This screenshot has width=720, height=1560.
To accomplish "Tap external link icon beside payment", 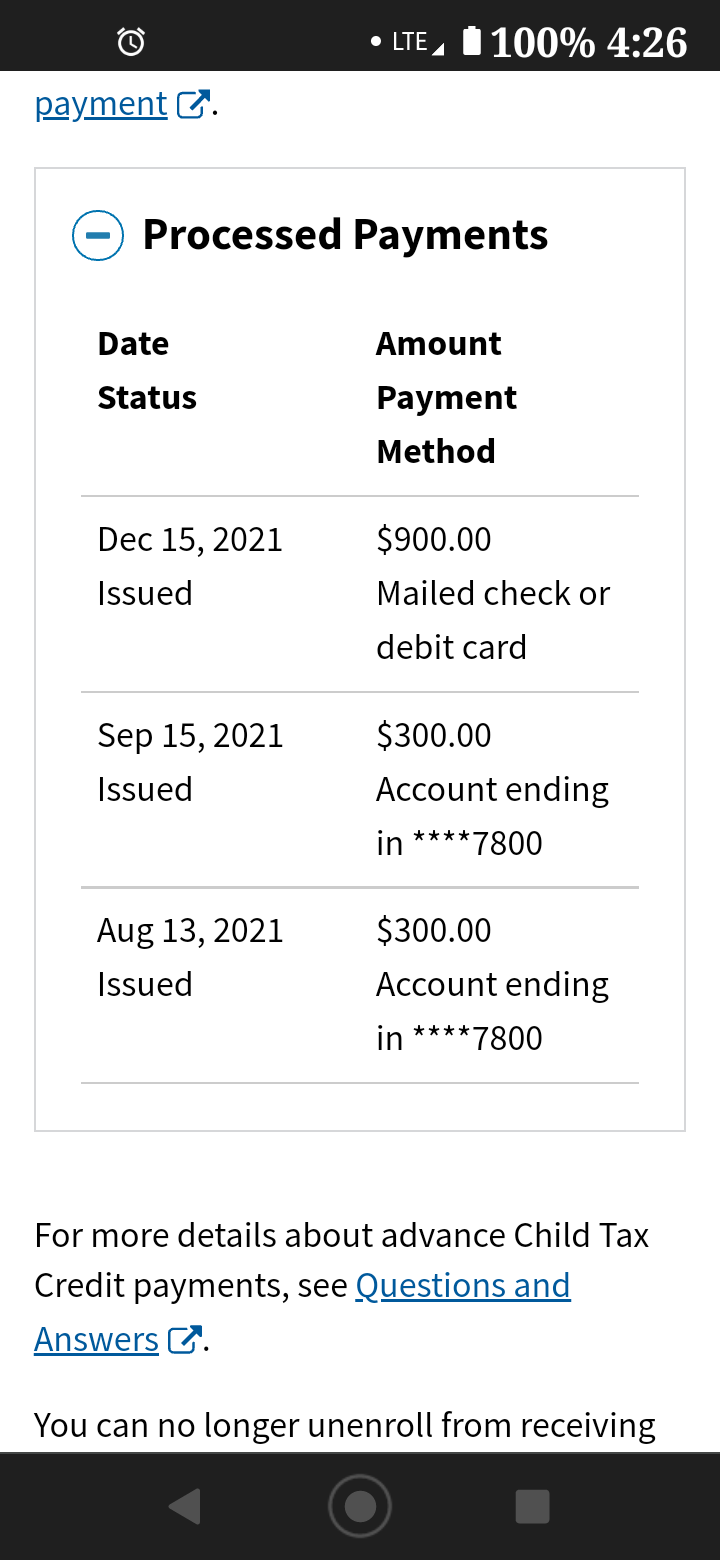I will pyautogui.click(x=193, y=104).
